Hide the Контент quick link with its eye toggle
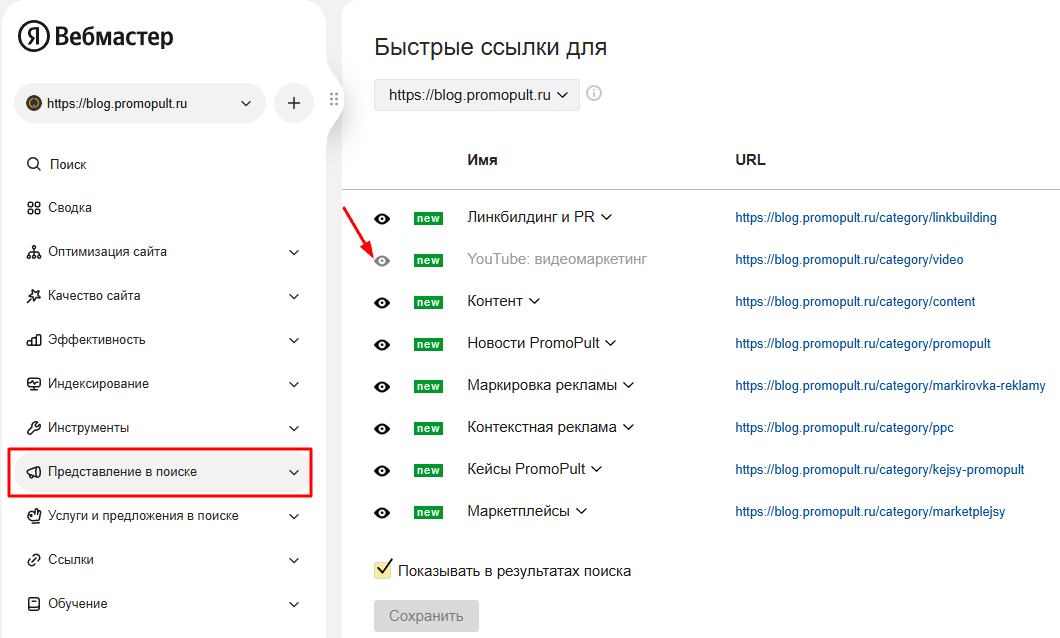1060x638 pixels. click(382, 301)
